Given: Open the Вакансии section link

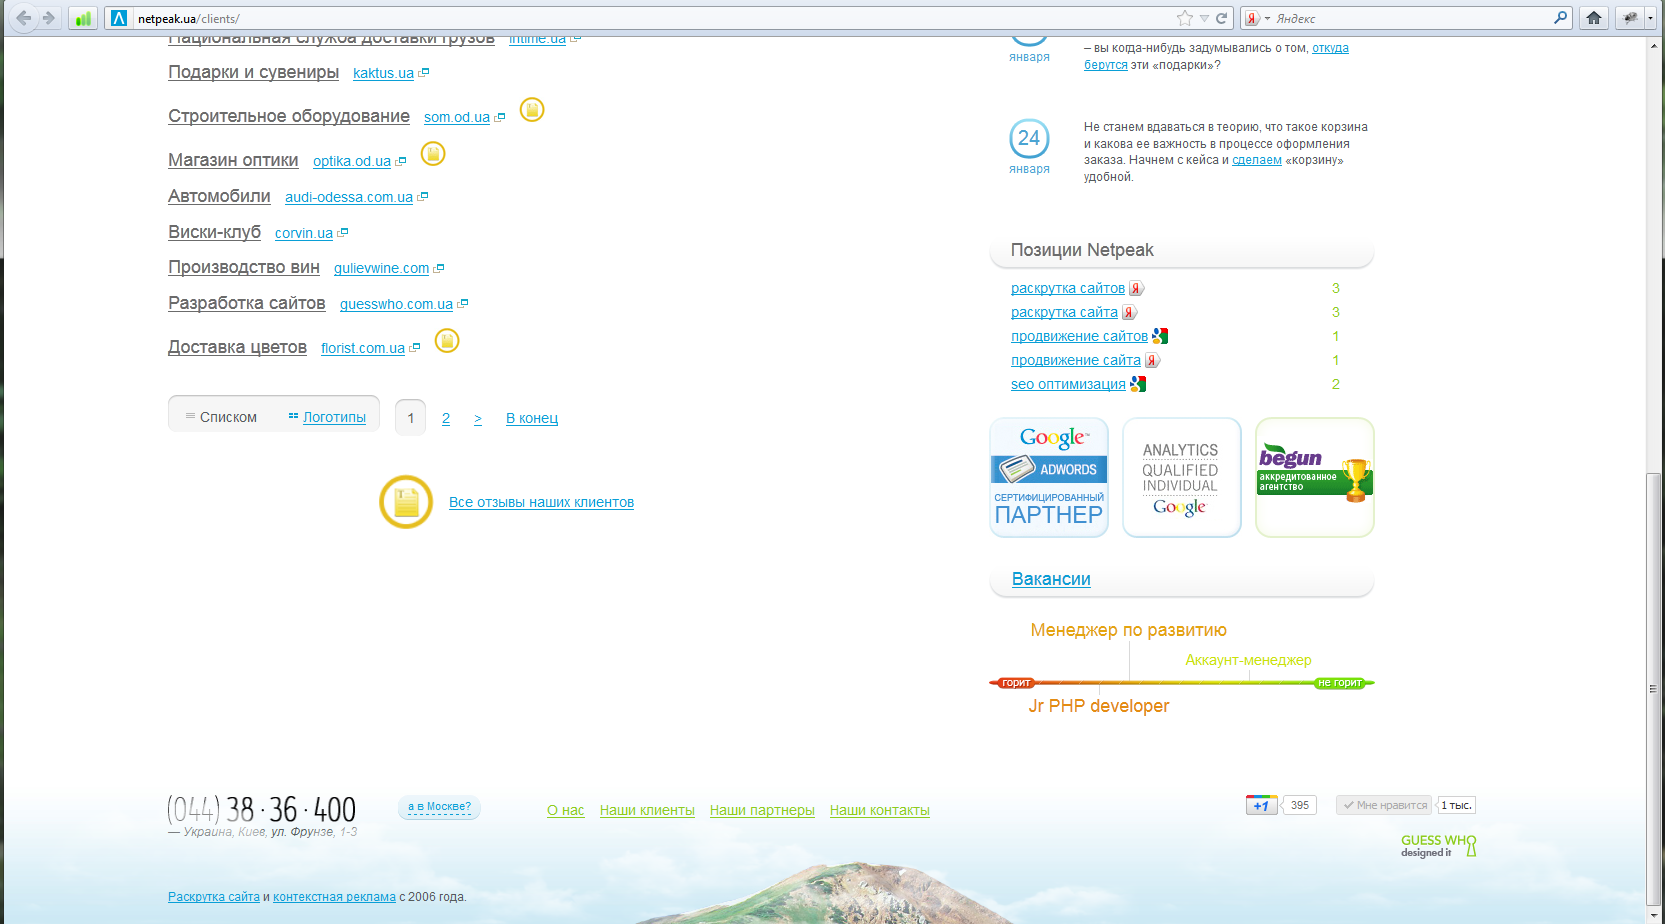Looking at the screenshot, I should 1051,579.
